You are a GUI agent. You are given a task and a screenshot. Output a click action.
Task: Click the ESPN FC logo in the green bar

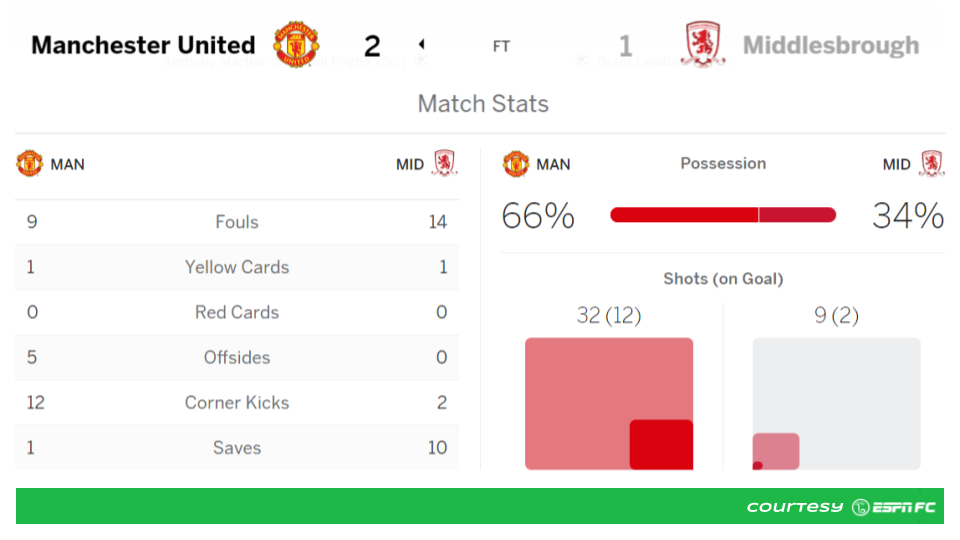894,507
